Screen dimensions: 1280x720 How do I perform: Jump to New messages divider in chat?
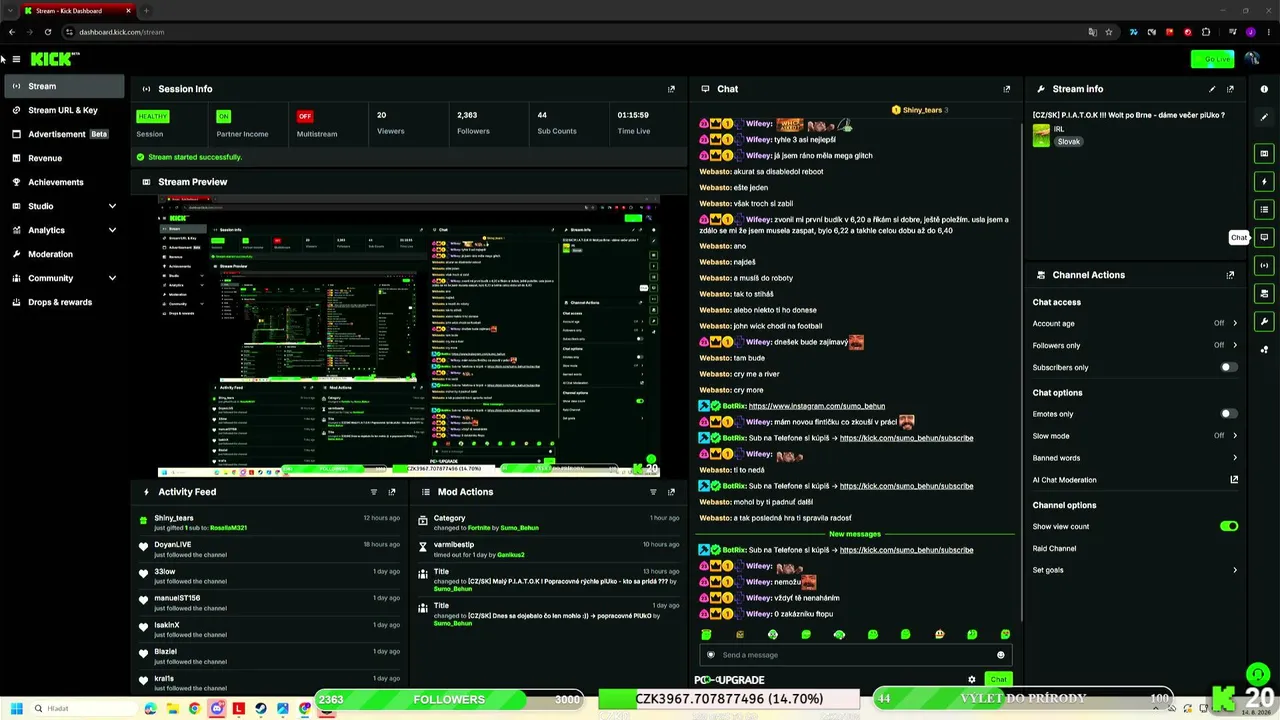(x=855, y=534)
